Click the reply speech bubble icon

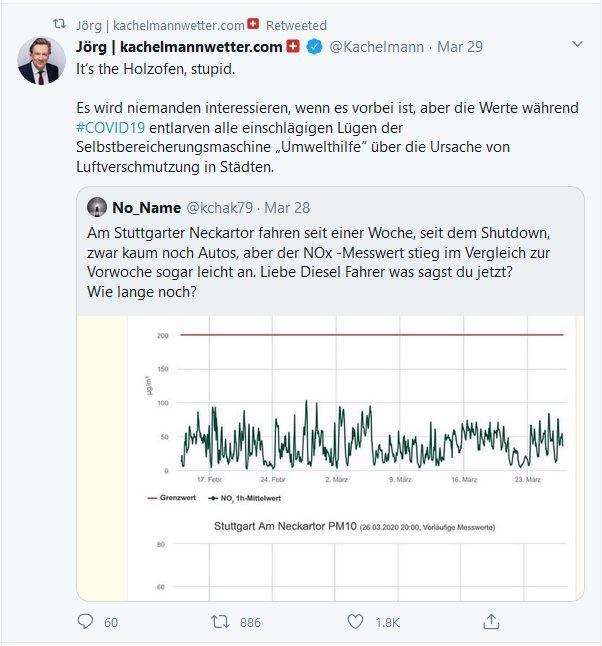85,622
